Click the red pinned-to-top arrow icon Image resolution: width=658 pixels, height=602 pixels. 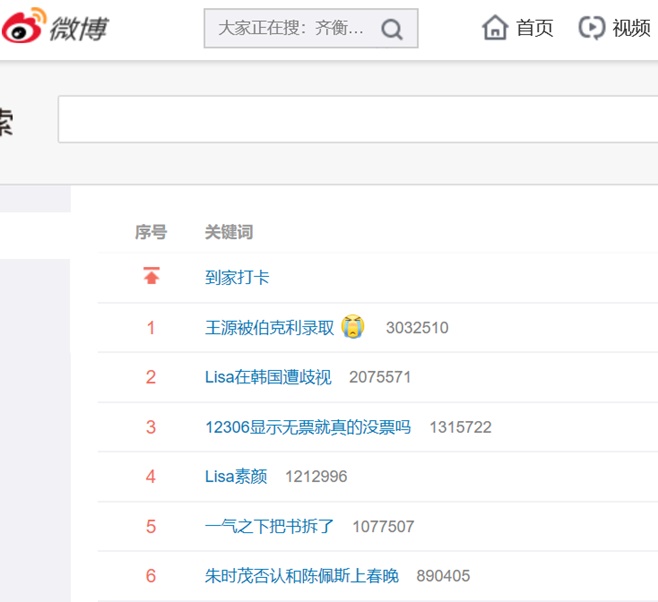point(151,277)
